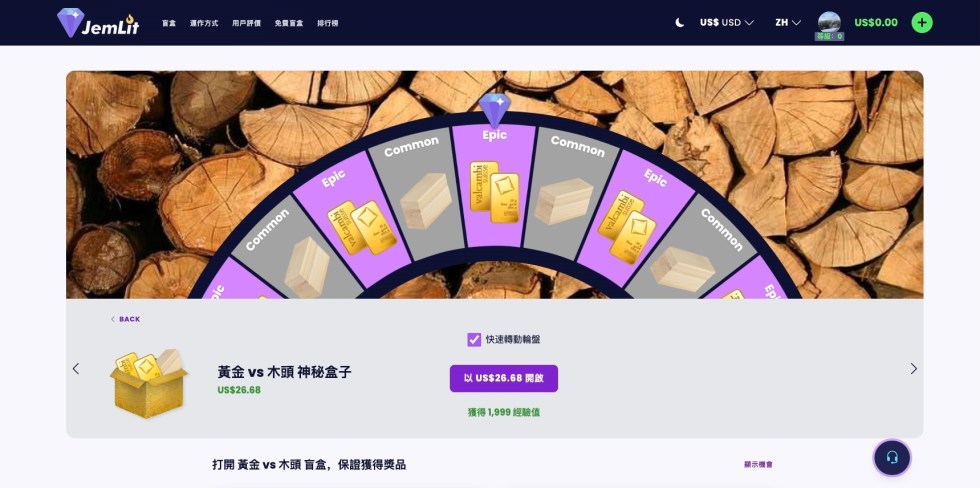Viewport: 980px width, 488px height.
Task: Click the golden mystery box image
Action: (149, 384)
